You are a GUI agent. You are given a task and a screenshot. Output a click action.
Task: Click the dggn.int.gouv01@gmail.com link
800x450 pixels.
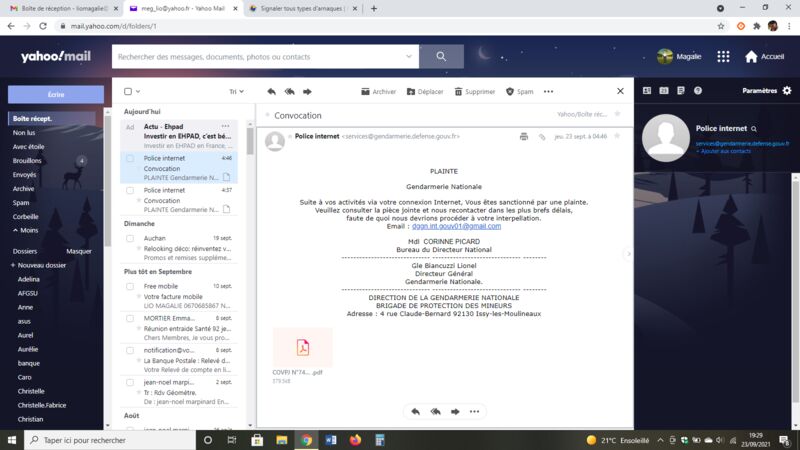(x=456, y=226)
